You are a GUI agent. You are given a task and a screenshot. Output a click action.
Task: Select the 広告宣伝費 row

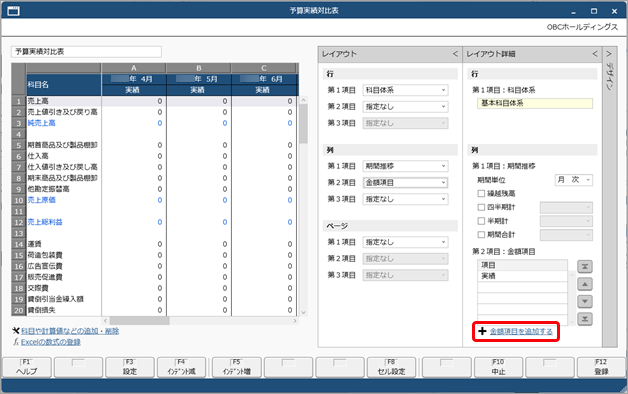(155, 266)
